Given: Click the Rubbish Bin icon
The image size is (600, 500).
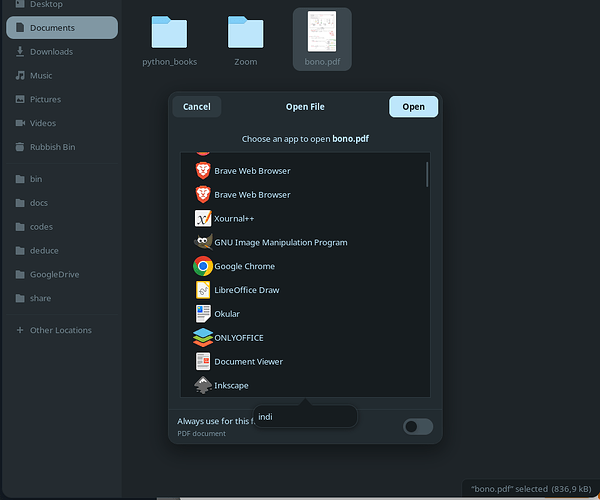Looking at the screenshot, I should [x=20, y=147].
